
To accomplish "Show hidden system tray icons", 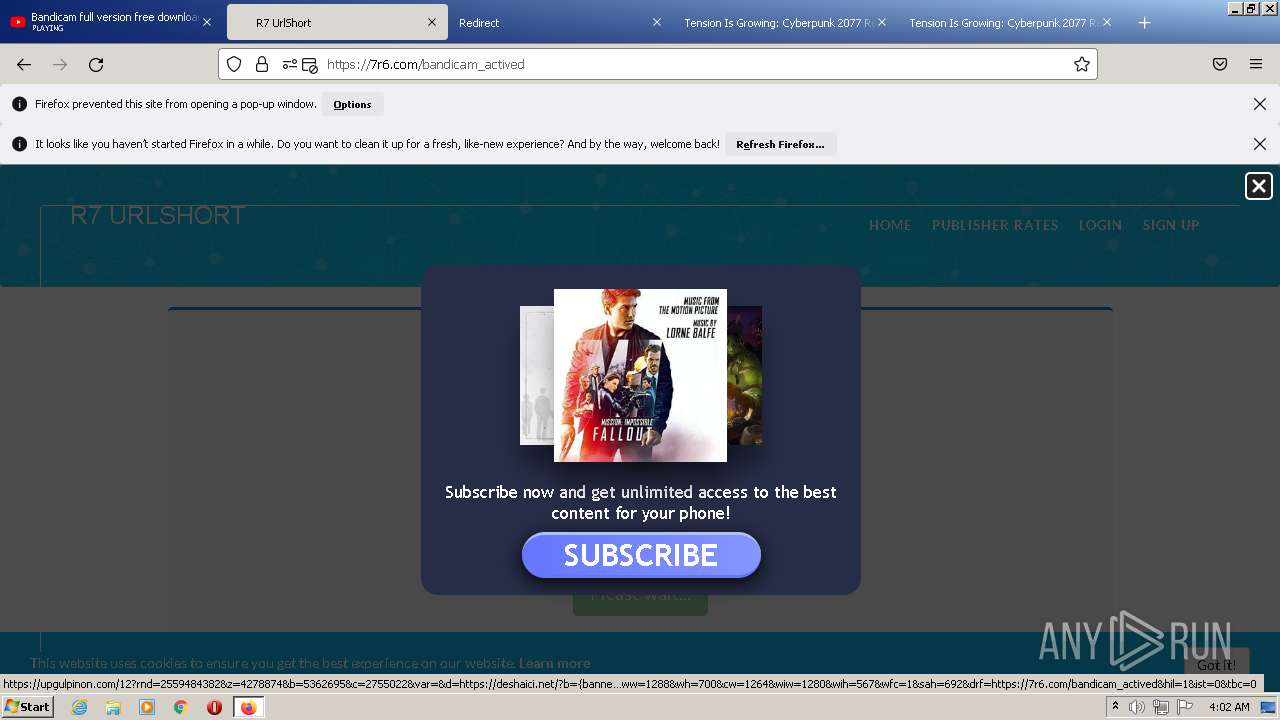I will (x=1115, y=707).
